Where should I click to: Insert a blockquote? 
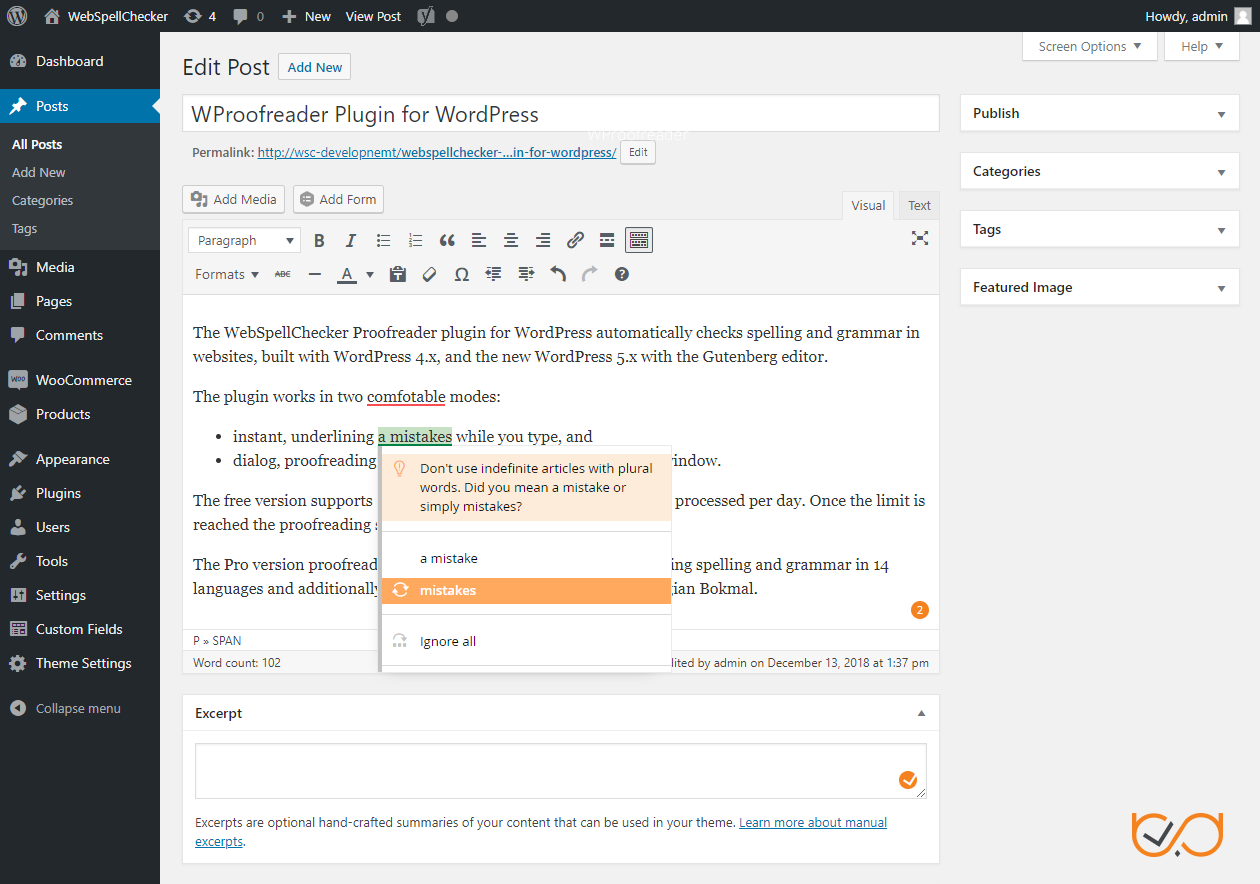click(447, 240)
